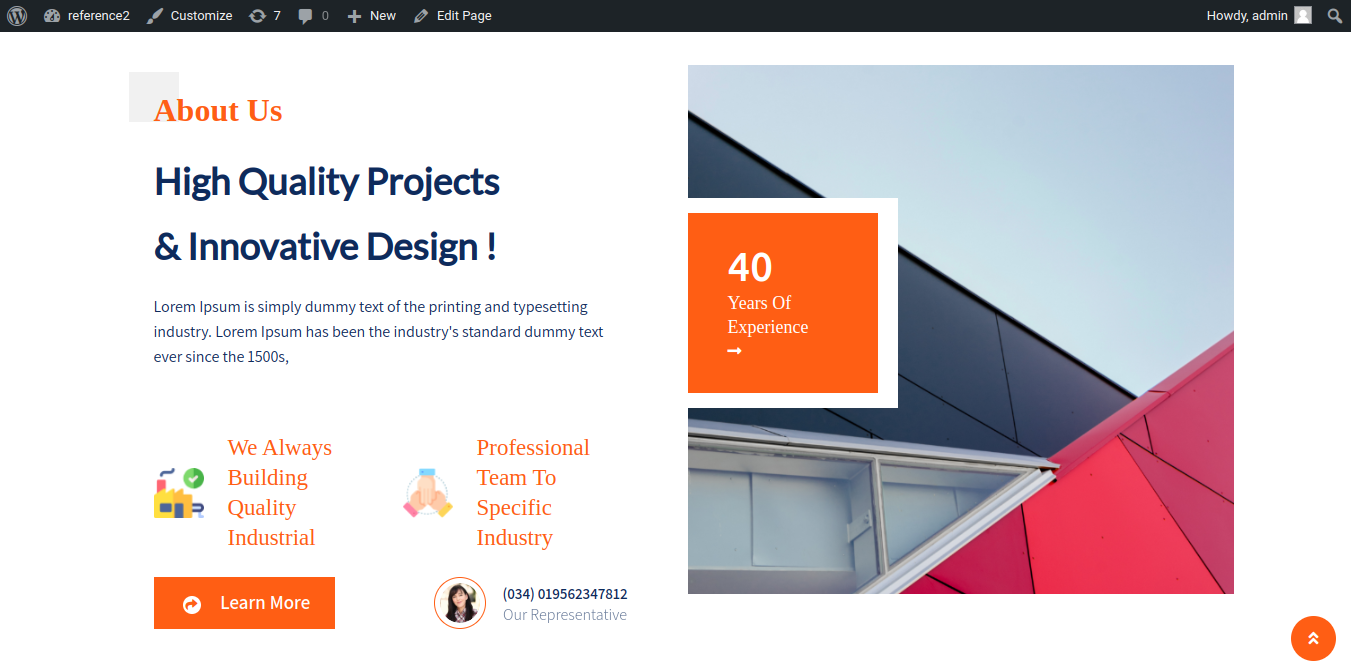The image size is (1351, 668).
Task: Click the scroll-to-top double chevron button
Action: pyautogui.click(x=1313, y=638)
